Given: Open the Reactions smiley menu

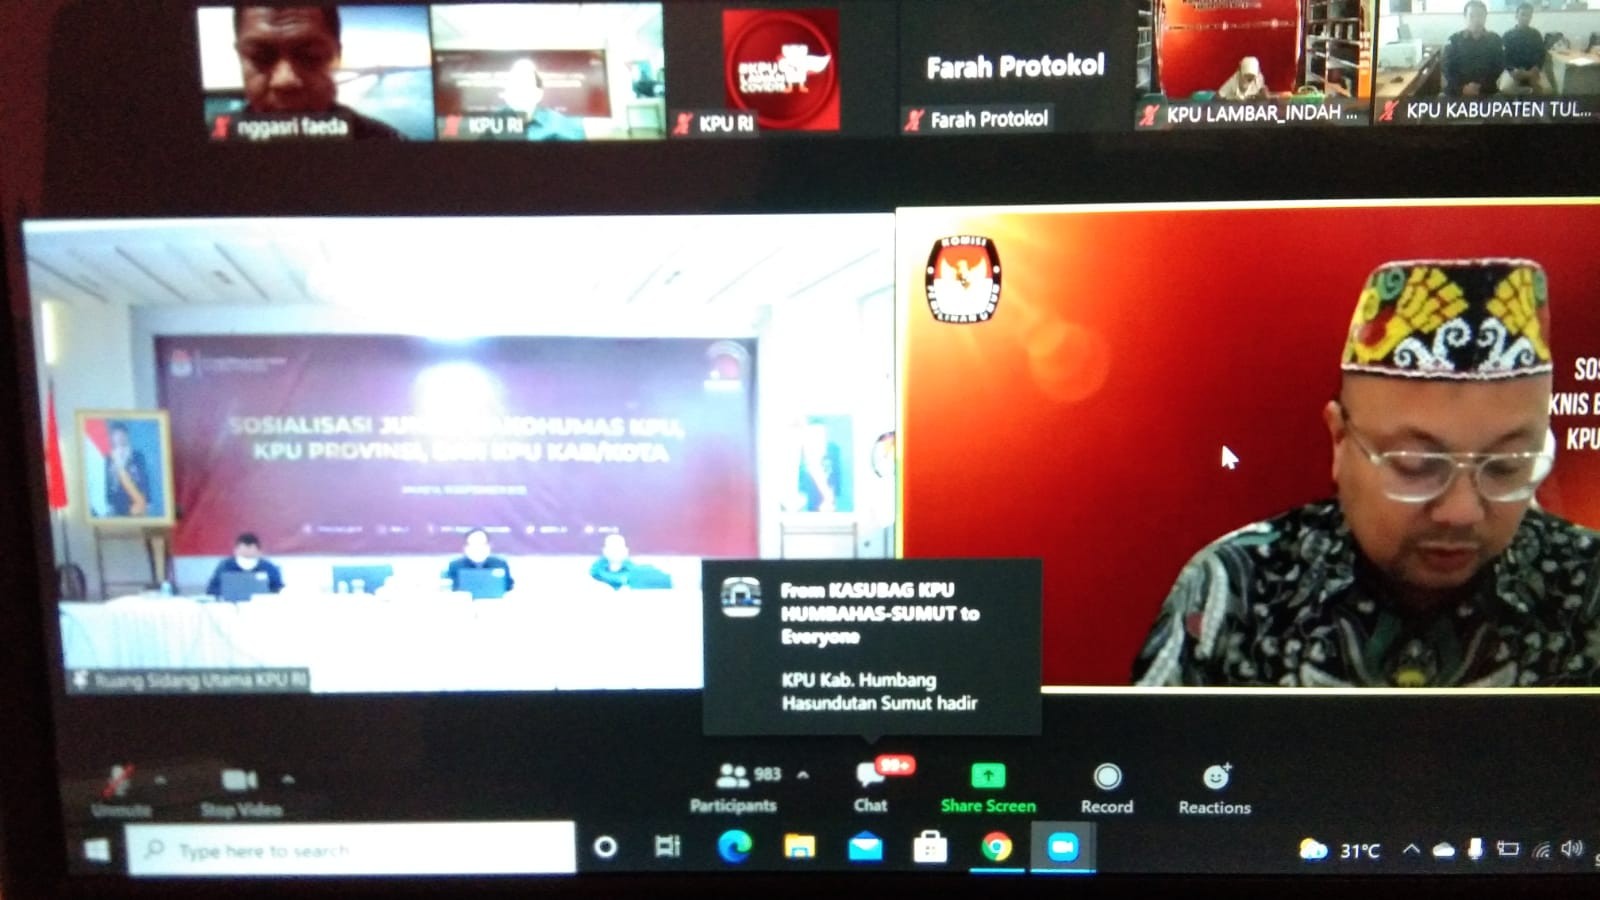Looking at the screenshot, I should pyautogui.click(x=1215, y=785).
